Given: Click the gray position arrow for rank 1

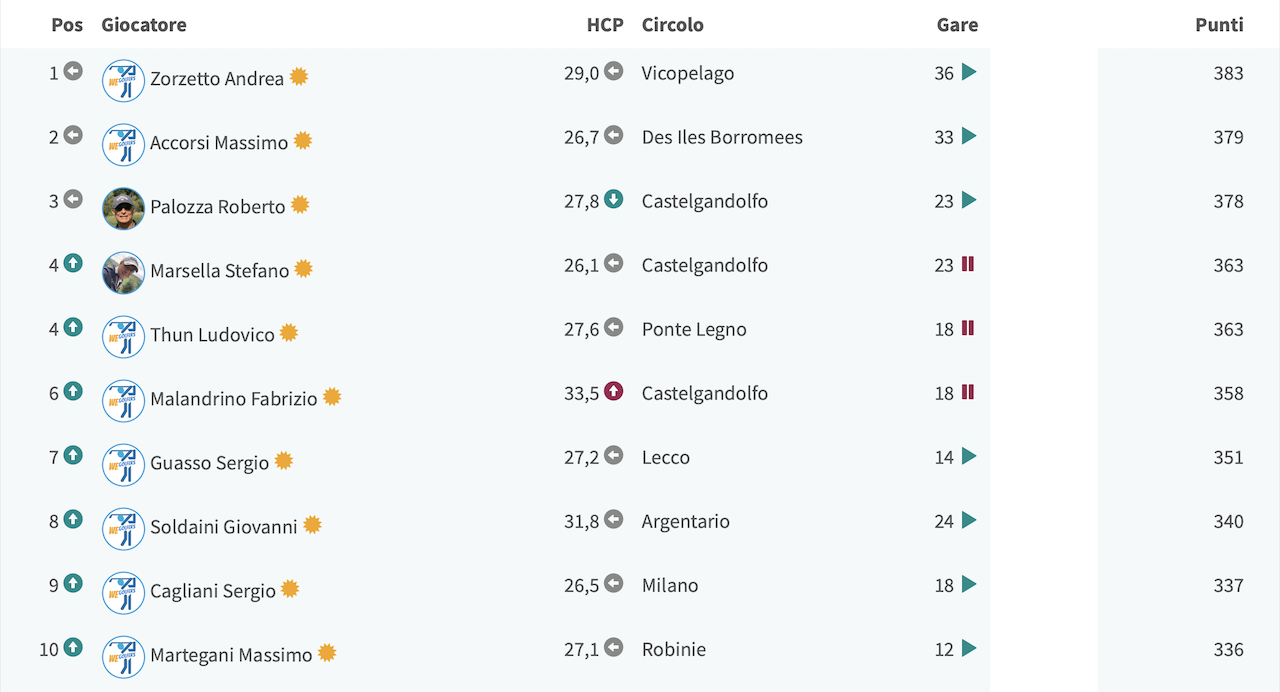Looking at the screenshot, I should [73, 71].
